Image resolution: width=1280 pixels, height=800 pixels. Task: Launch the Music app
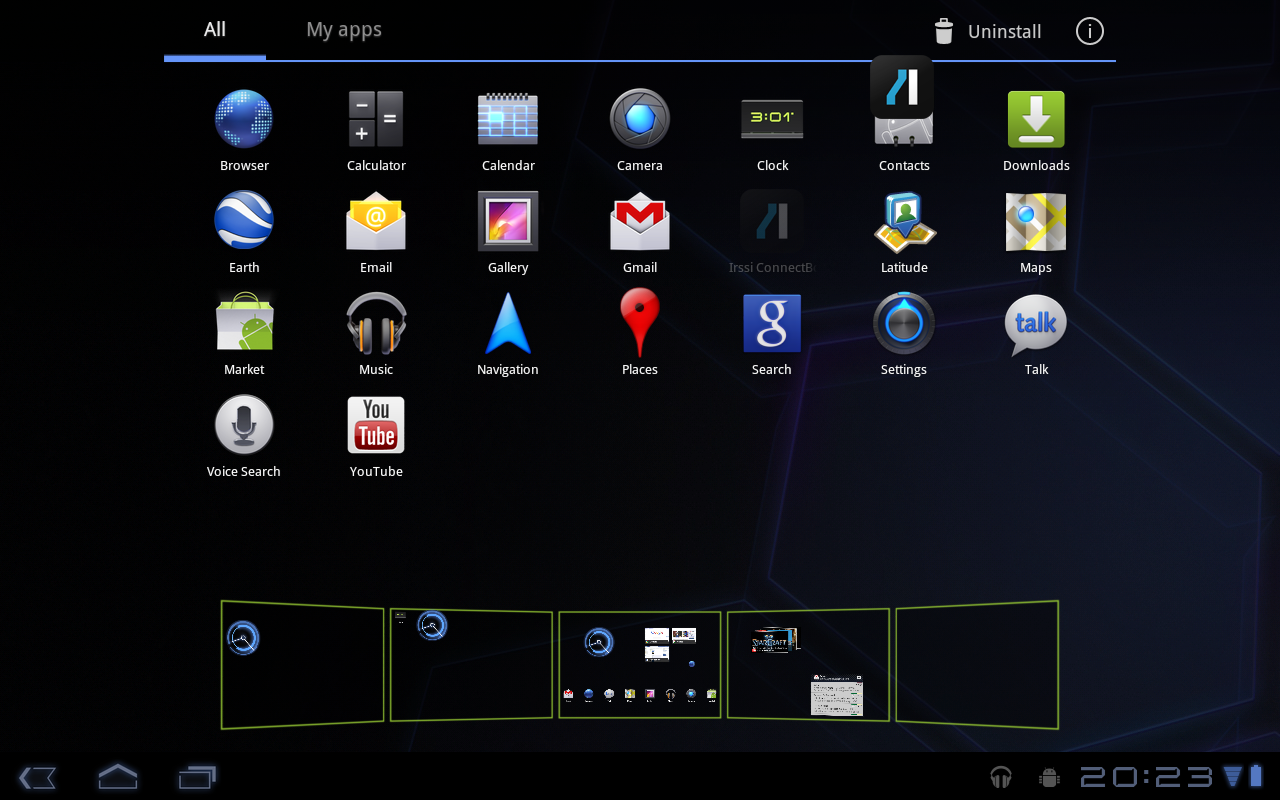[376, 334]
